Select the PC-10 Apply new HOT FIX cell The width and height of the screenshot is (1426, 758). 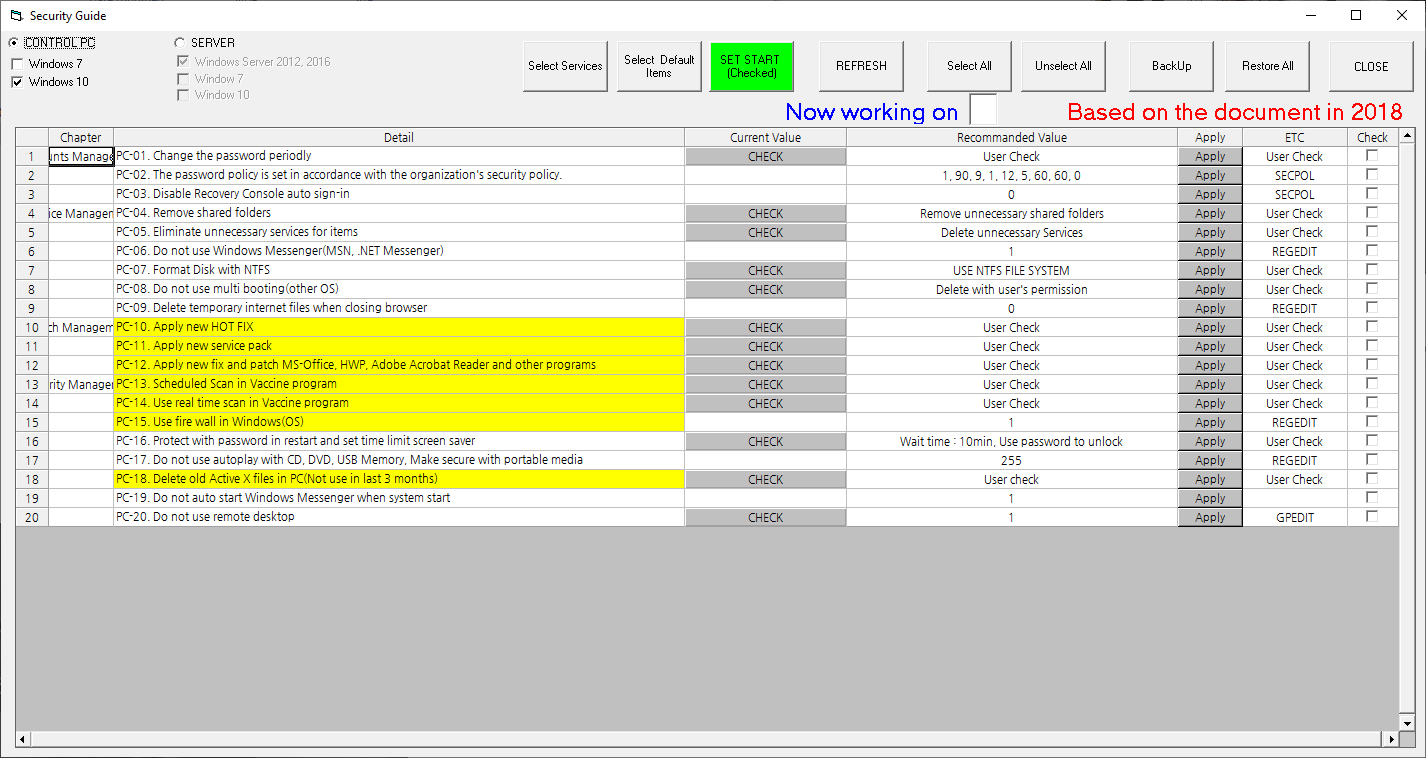(399, 327)
